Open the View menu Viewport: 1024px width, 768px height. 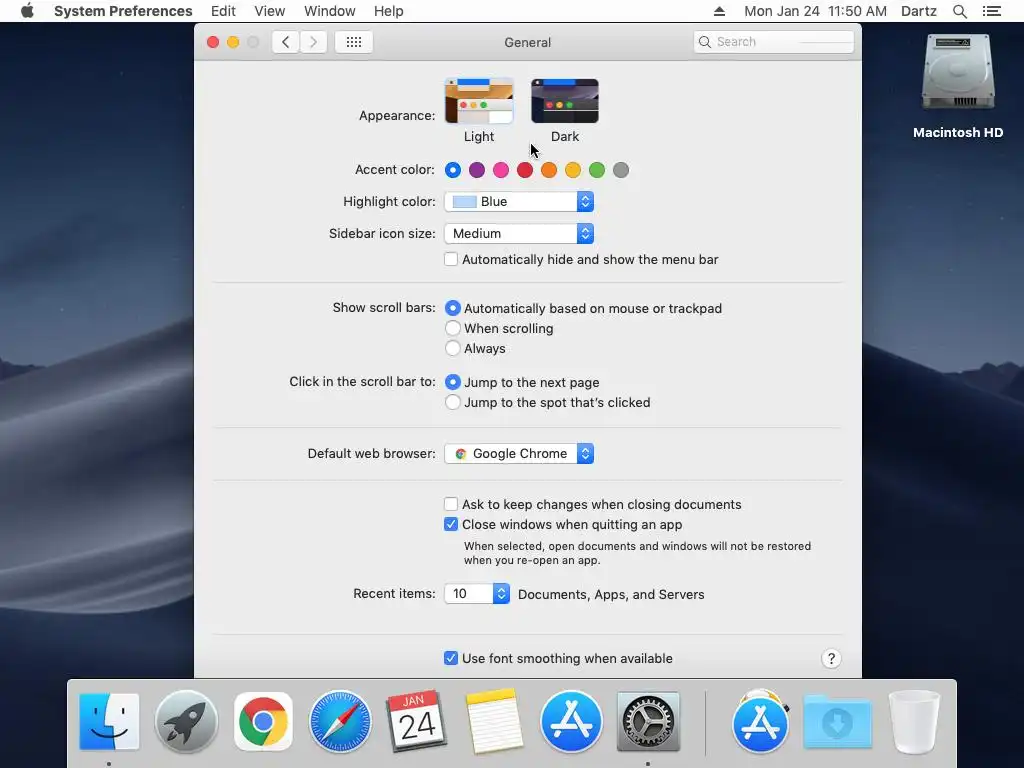pyautogui.click(x=270, y=11)
